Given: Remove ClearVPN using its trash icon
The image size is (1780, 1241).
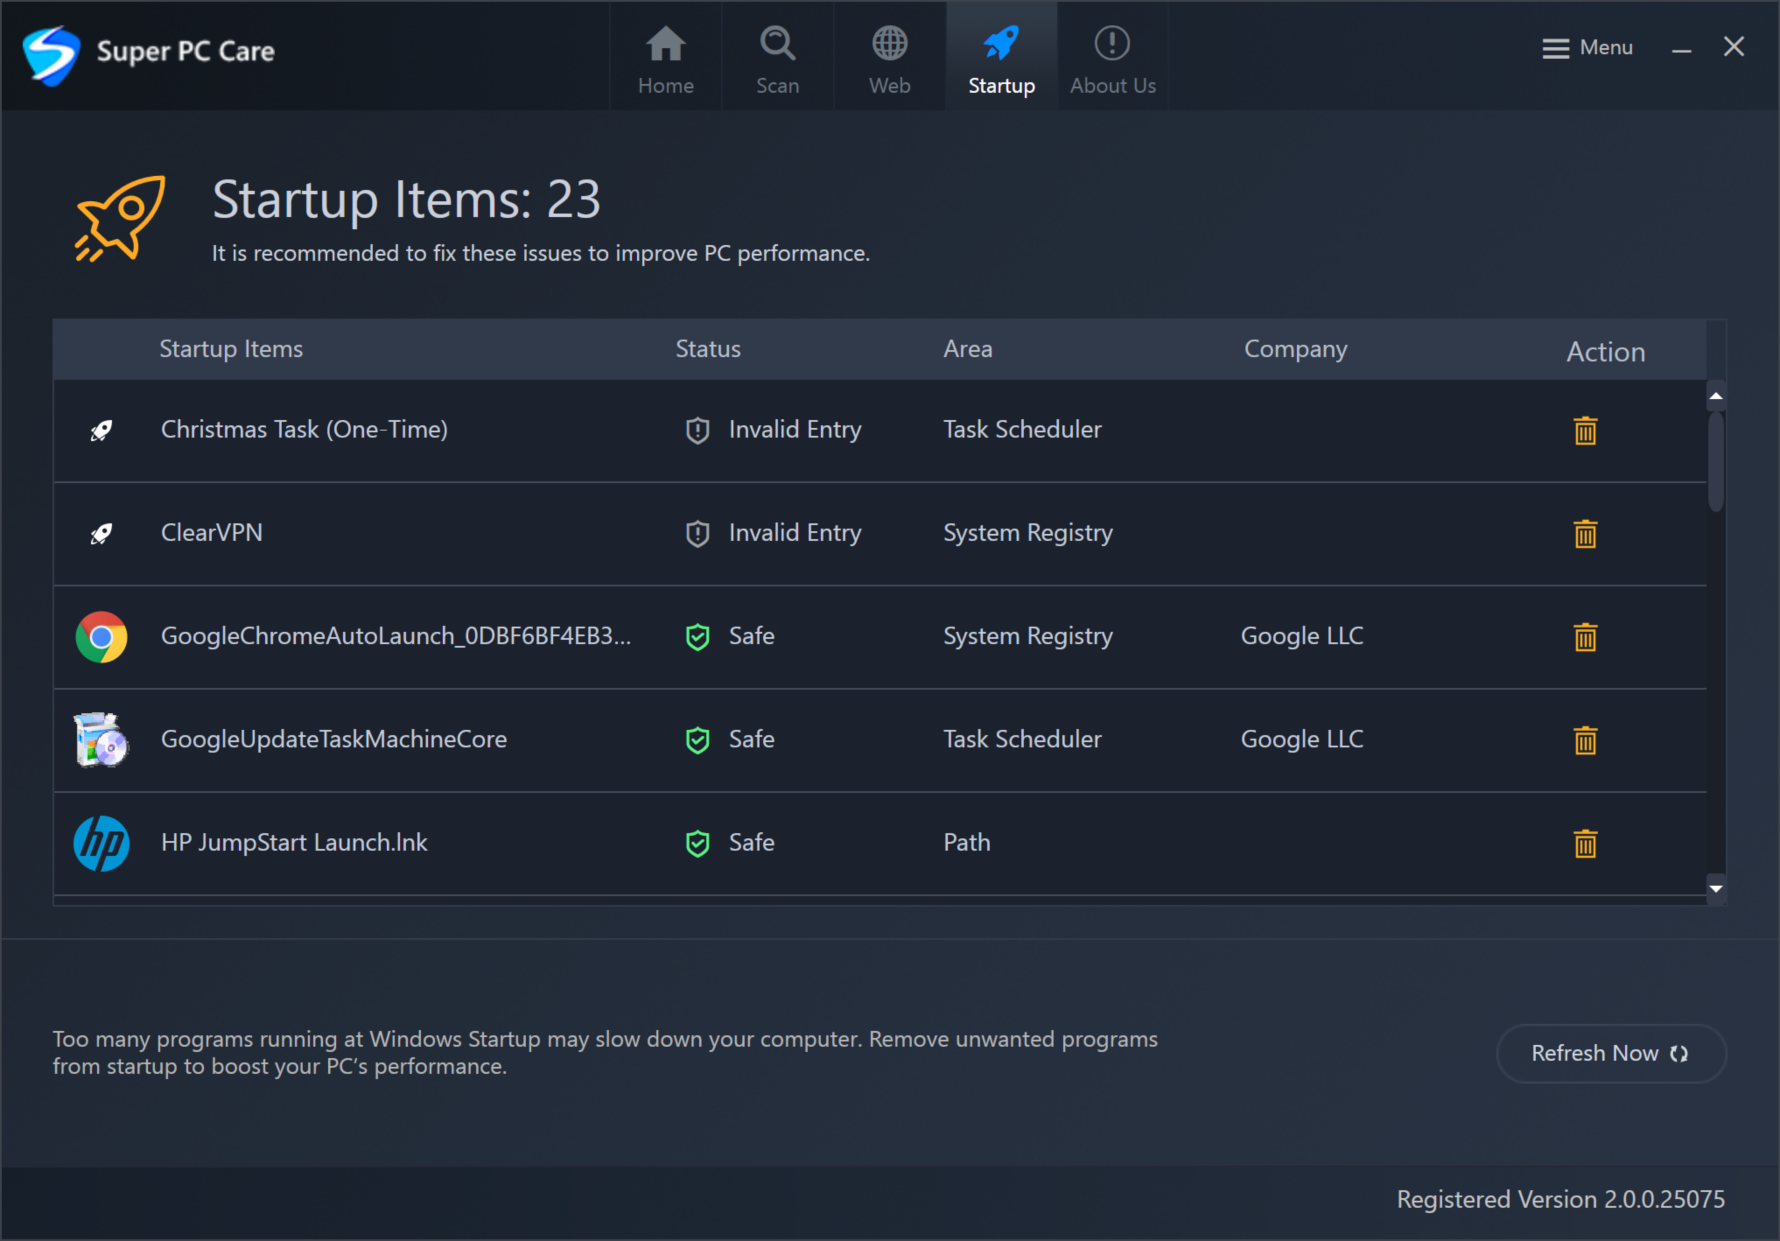Looking at the screenshot, I should click(x=1585, y=534).
